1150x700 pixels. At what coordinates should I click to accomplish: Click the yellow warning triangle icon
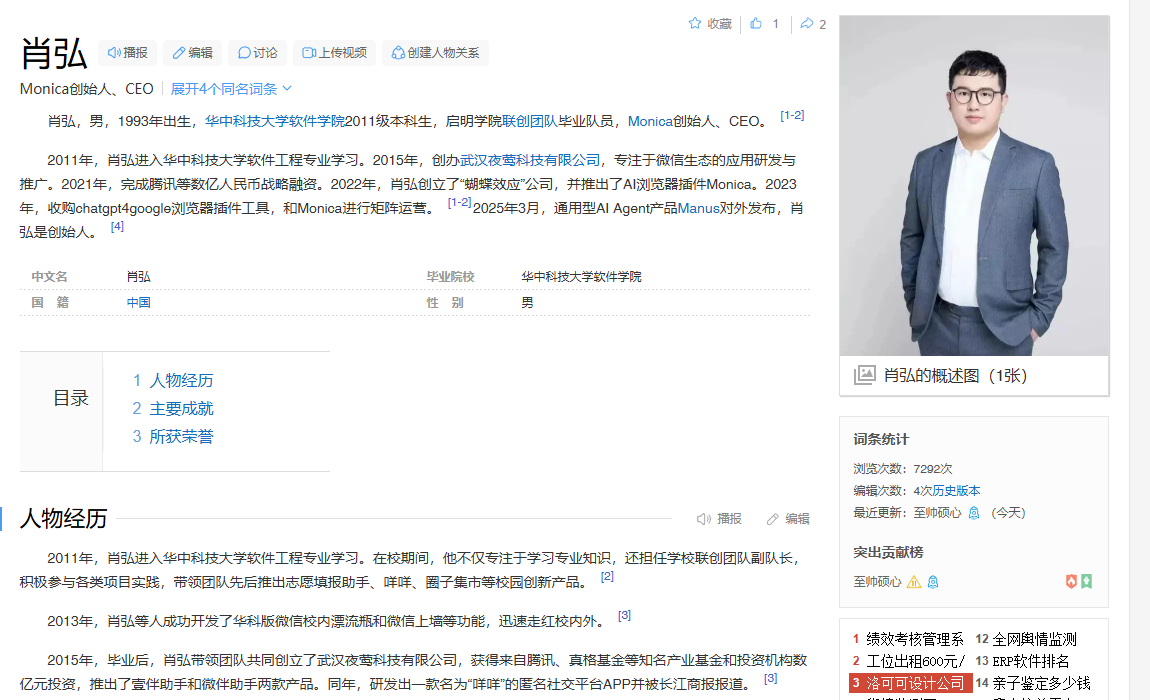coord(914,582)
